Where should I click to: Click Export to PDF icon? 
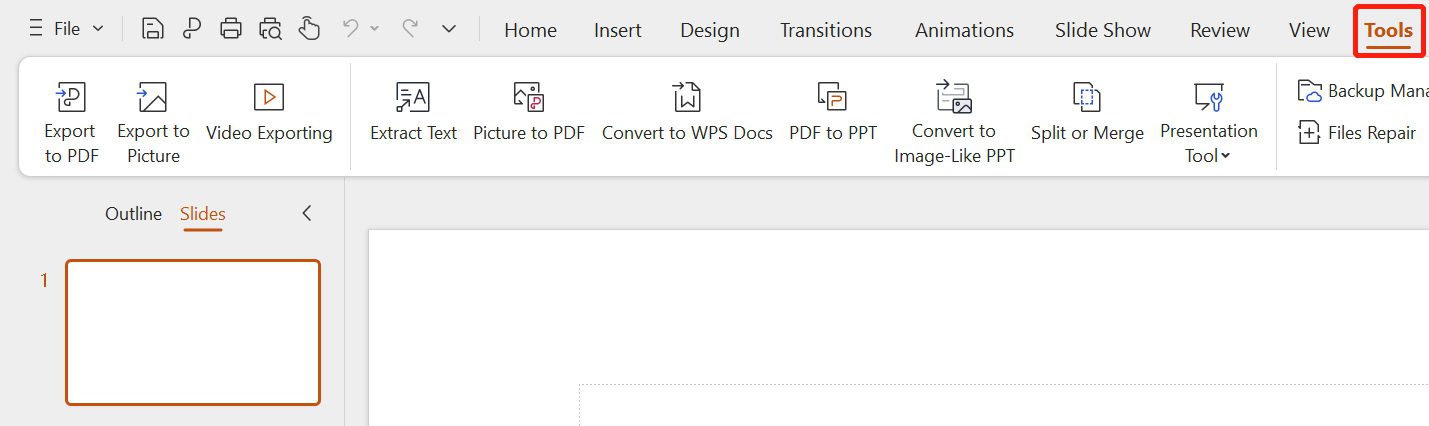pos(70,98)
